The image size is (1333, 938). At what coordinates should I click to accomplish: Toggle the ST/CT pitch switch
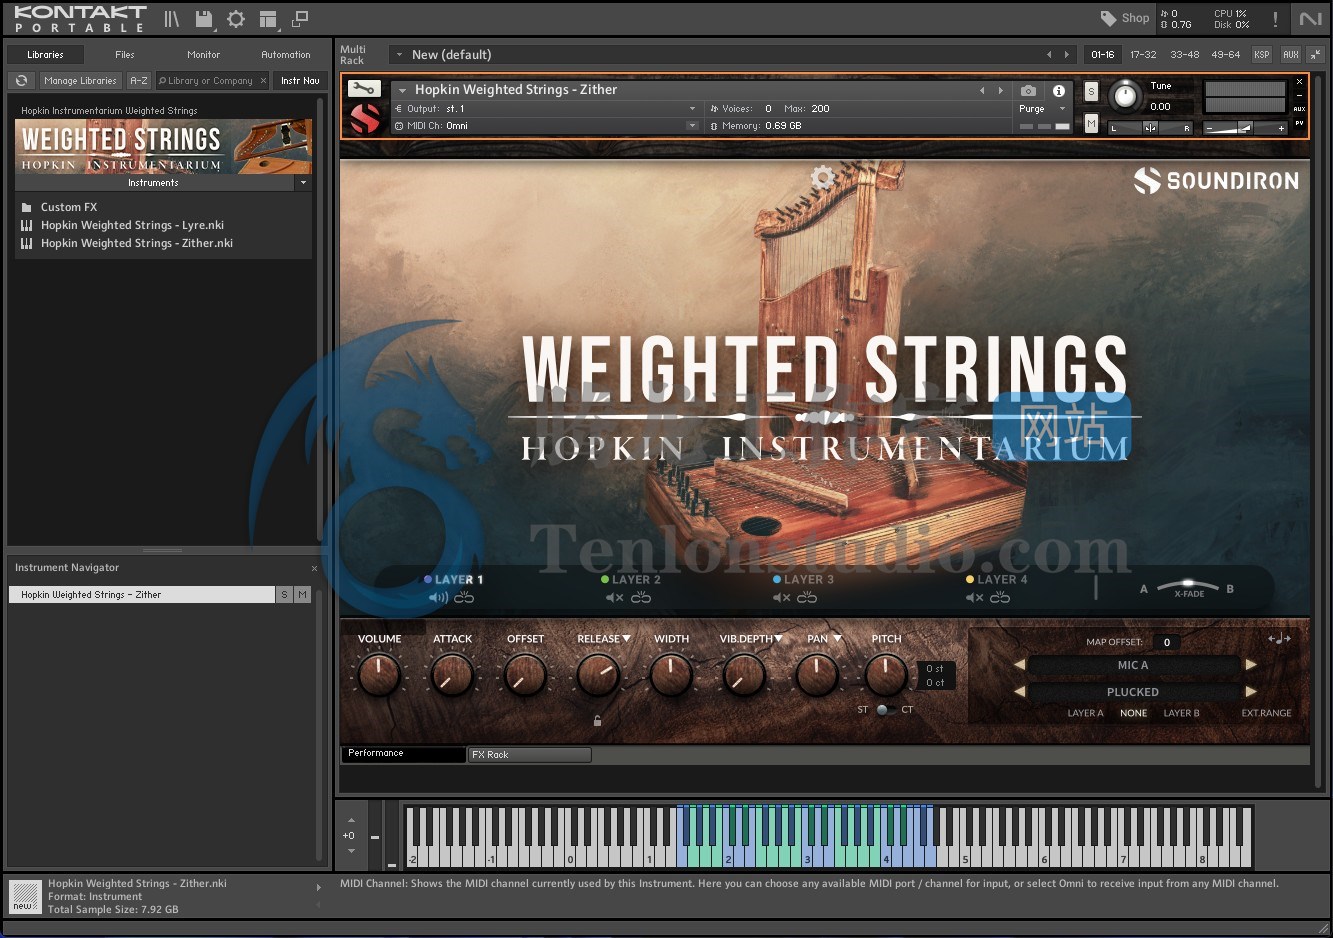(x=885, y=710)
